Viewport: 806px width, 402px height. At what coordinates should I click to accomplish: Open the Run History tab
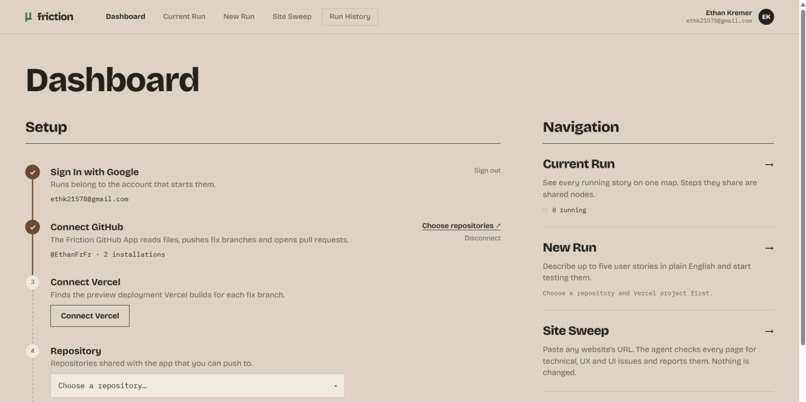coord(350,16)
